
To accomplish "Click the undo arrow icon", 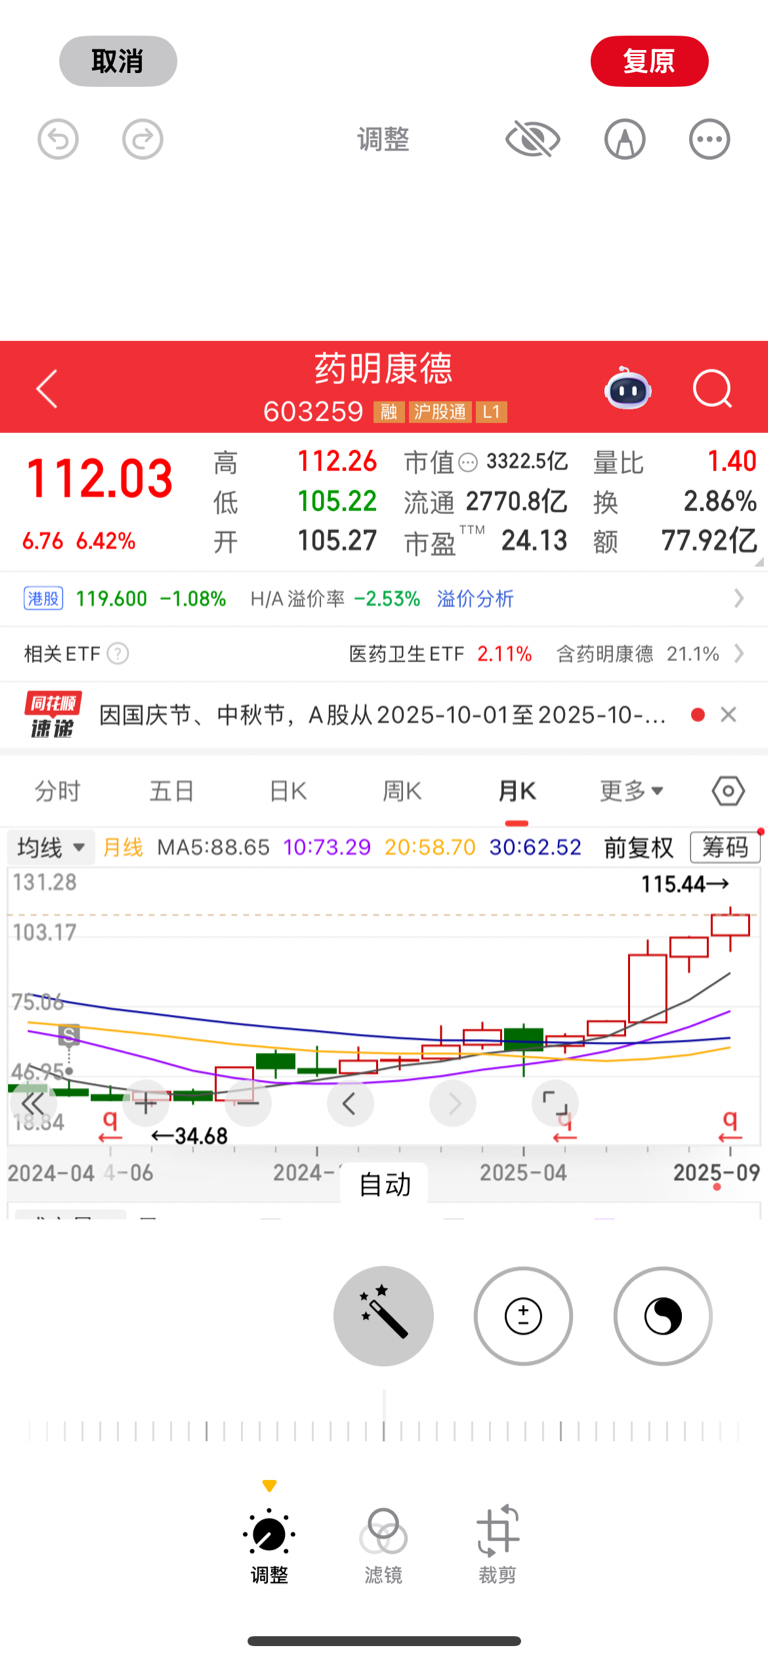I will 58,139.
